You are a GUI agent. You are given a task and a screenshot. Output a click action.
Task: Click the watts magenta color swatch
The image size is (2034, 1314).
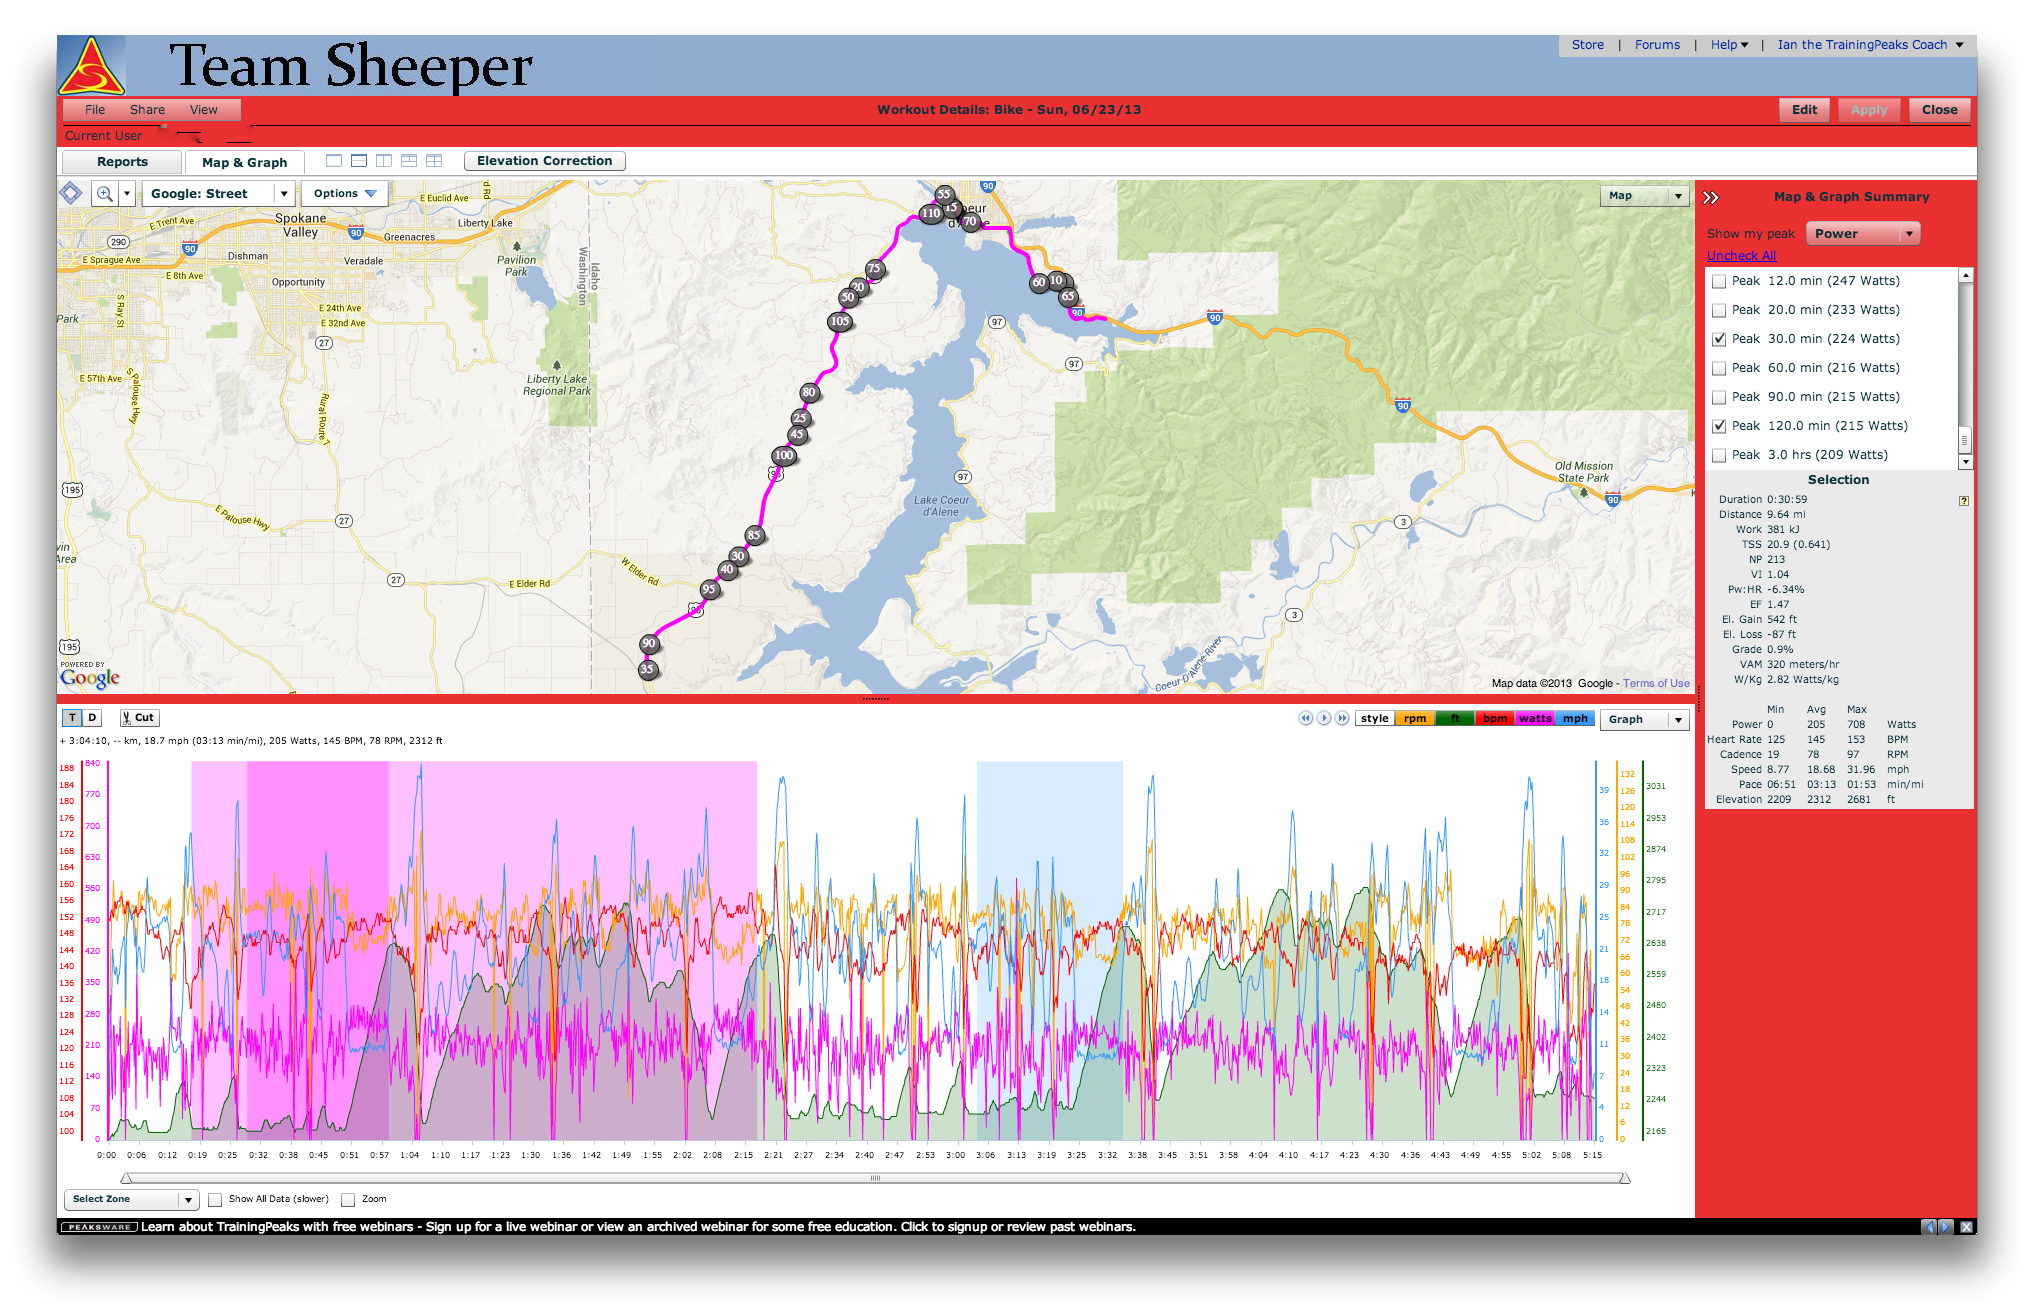pos(1535,719)
